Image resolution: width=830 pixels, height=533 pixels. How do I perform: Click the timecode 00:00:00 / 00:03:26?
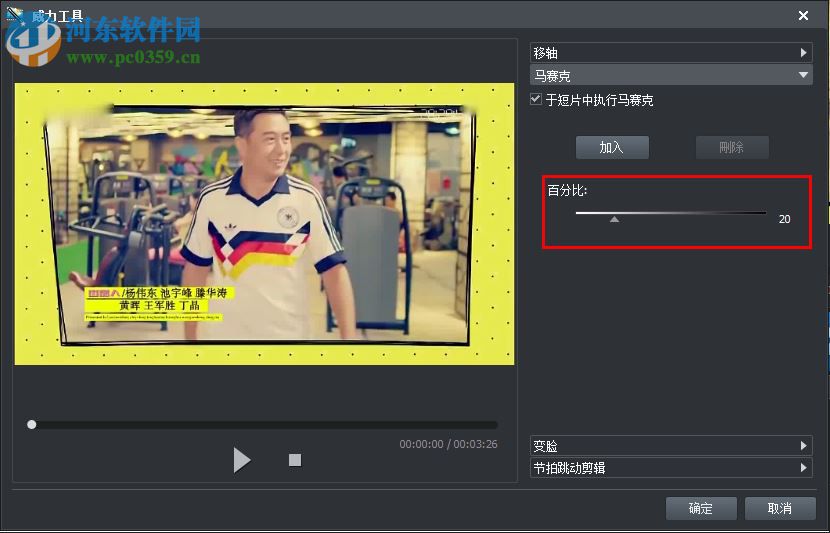(x=448, y=444)
